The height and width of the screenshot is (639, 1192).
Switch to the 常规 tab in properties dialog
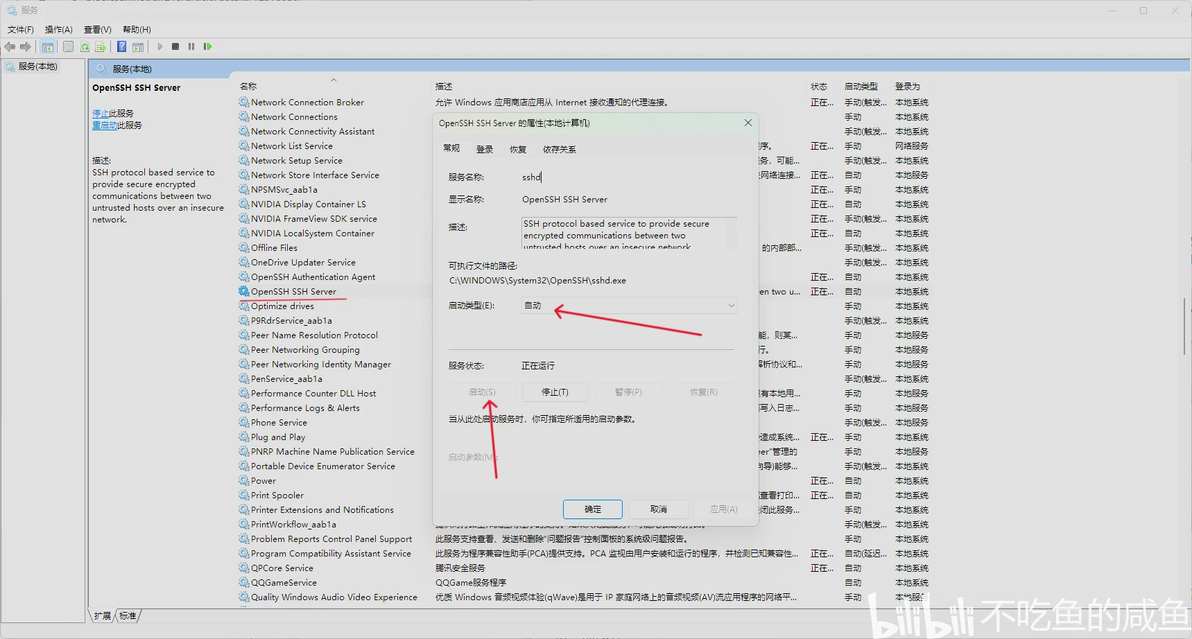coord(452,149)
